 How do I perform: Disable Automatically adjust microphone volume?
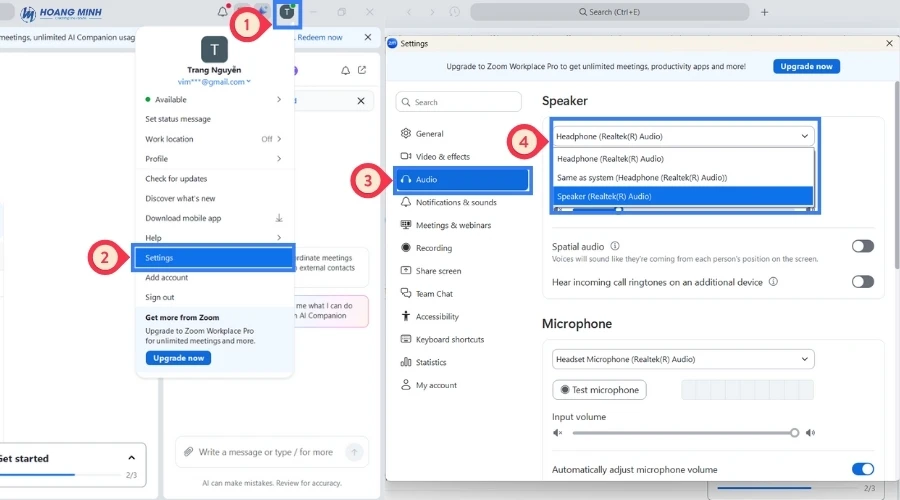[x=862, y=469]
